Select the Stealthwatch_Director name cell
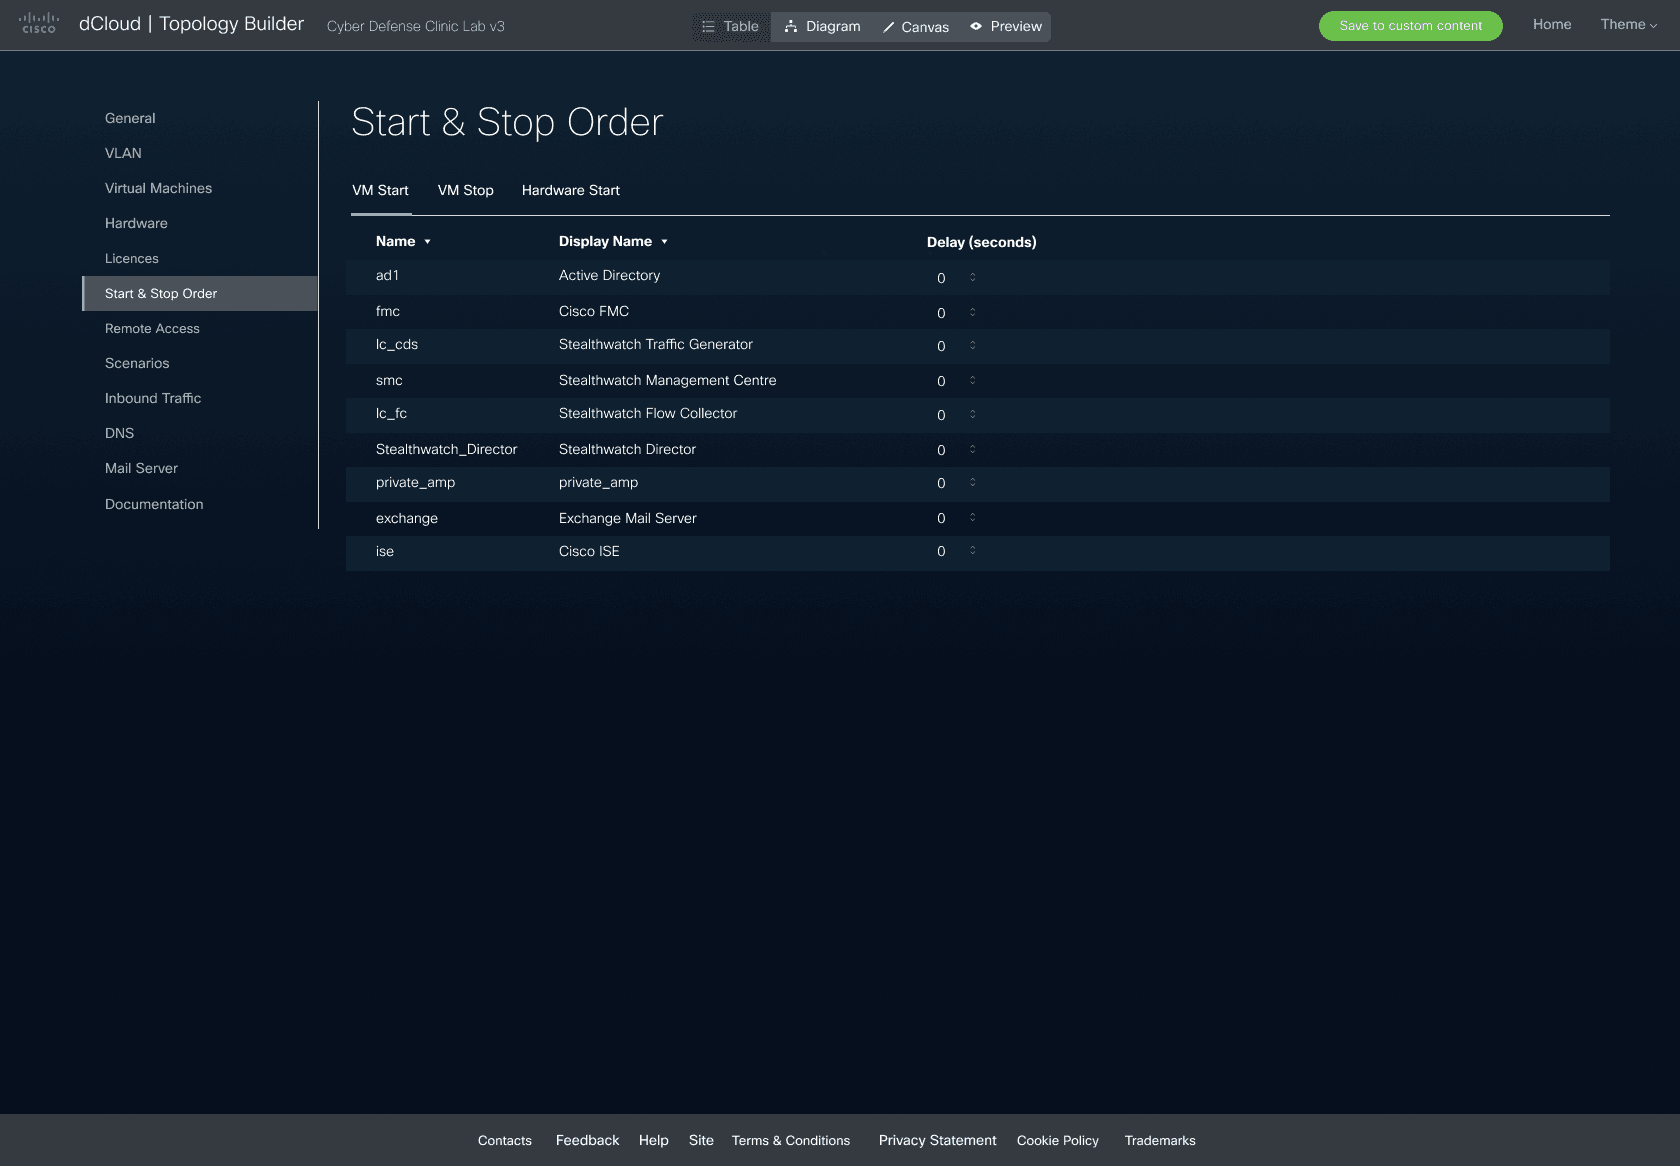The width and height of the screenshot is (1680, 1166). pyautogui.click(x=446, y=449)
